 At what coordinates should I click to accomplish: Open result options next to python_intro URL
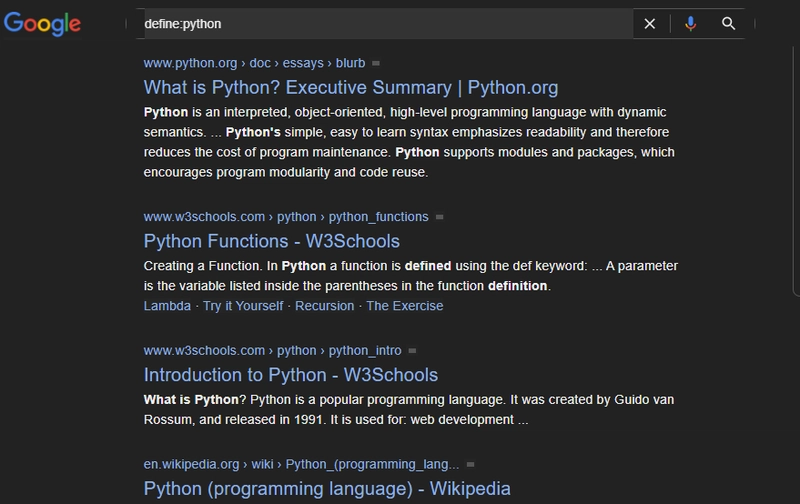click(x=412, y=351)
